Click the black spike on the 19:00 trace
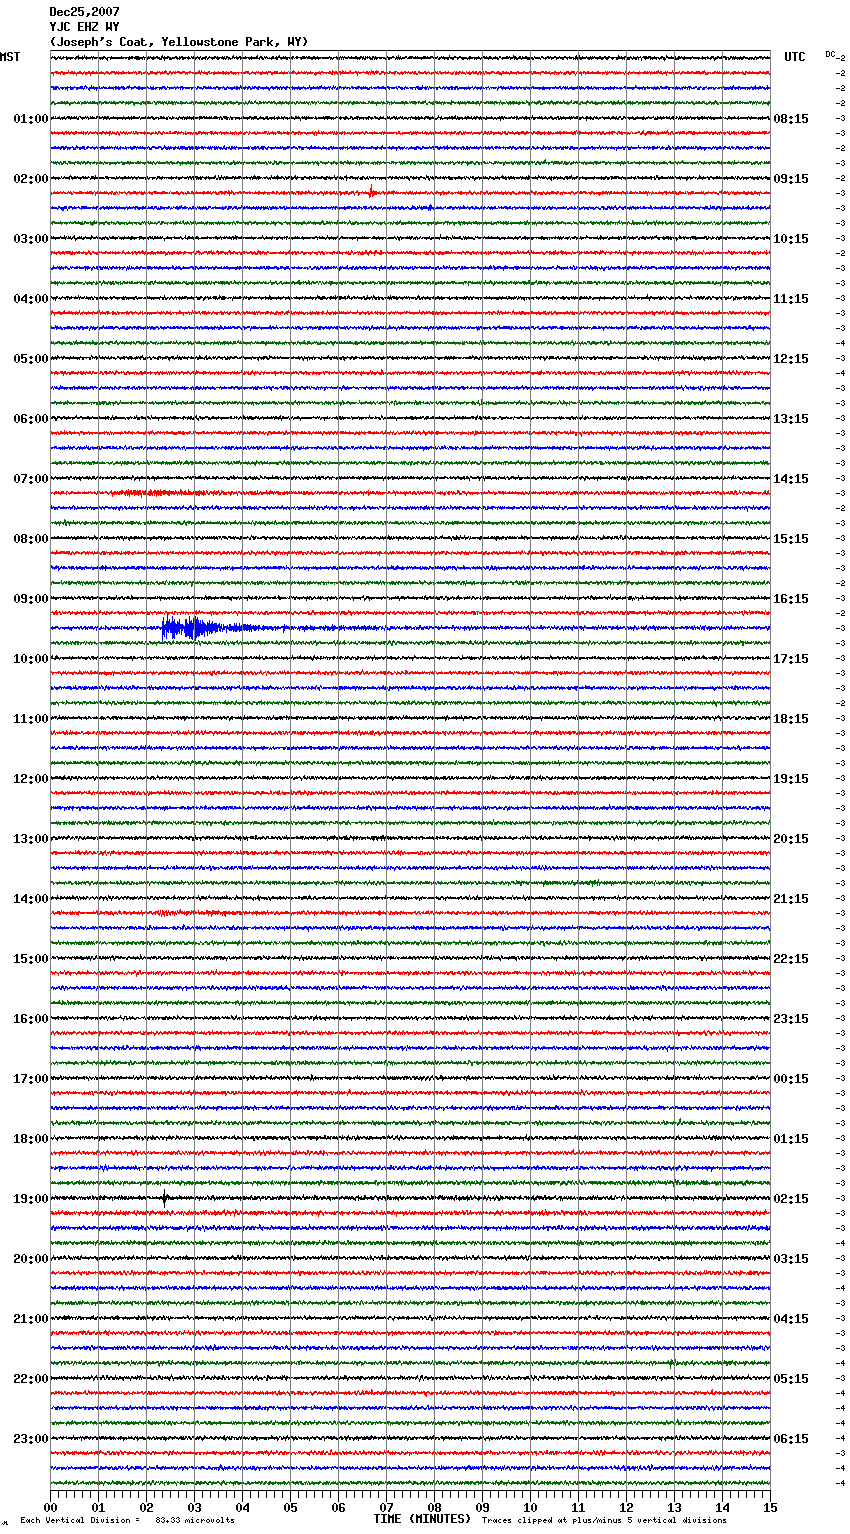Image resolution: width=850 pixels, height=1534 pixels. click(165, 1198)
